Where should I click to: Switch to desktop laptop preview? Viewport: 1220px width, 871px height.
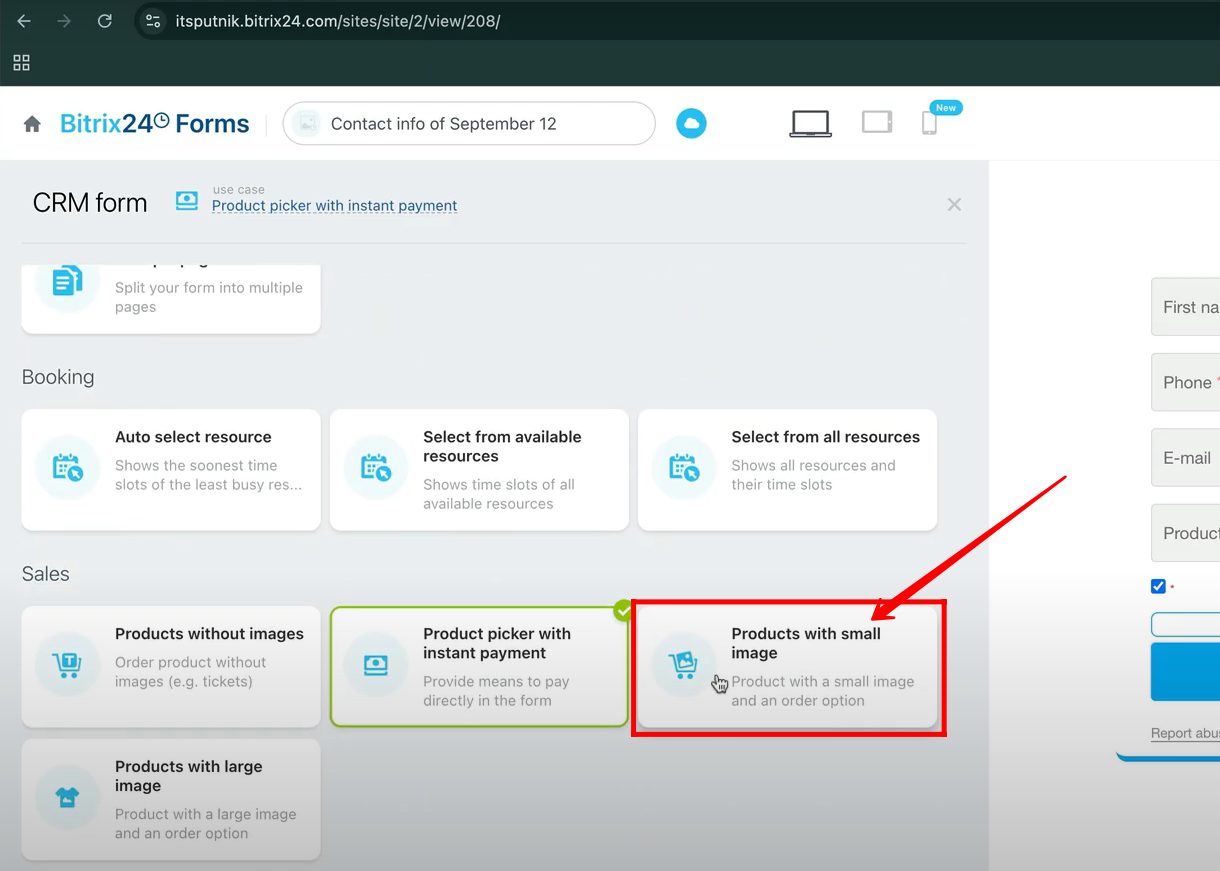pyautogui.click(x=810, y=123)
